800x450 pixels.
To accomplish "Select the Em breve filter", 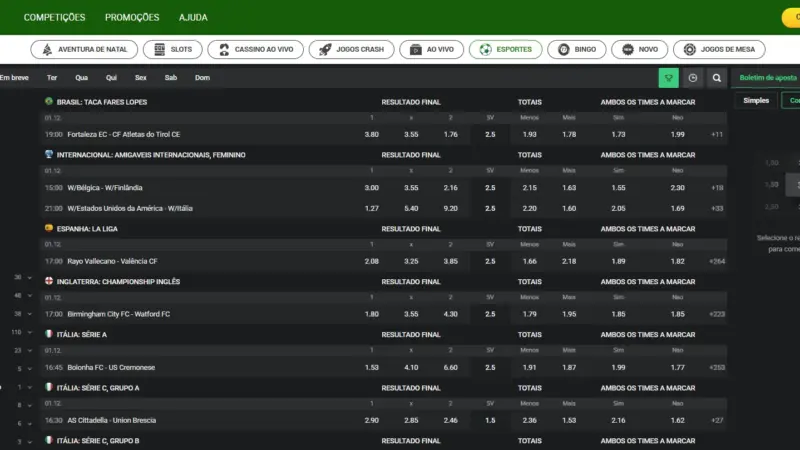I will tap(14, 78).
